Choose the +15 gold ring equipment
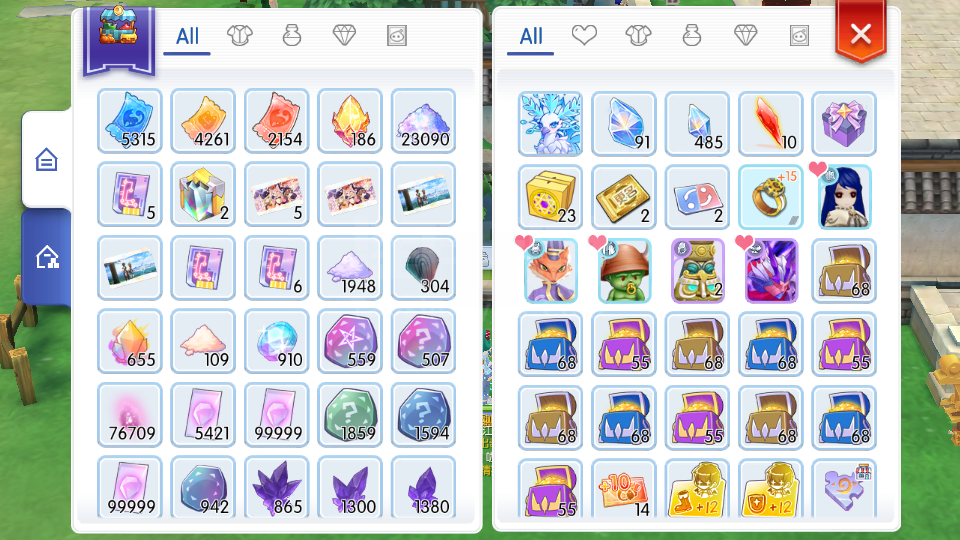 (770, 197)
